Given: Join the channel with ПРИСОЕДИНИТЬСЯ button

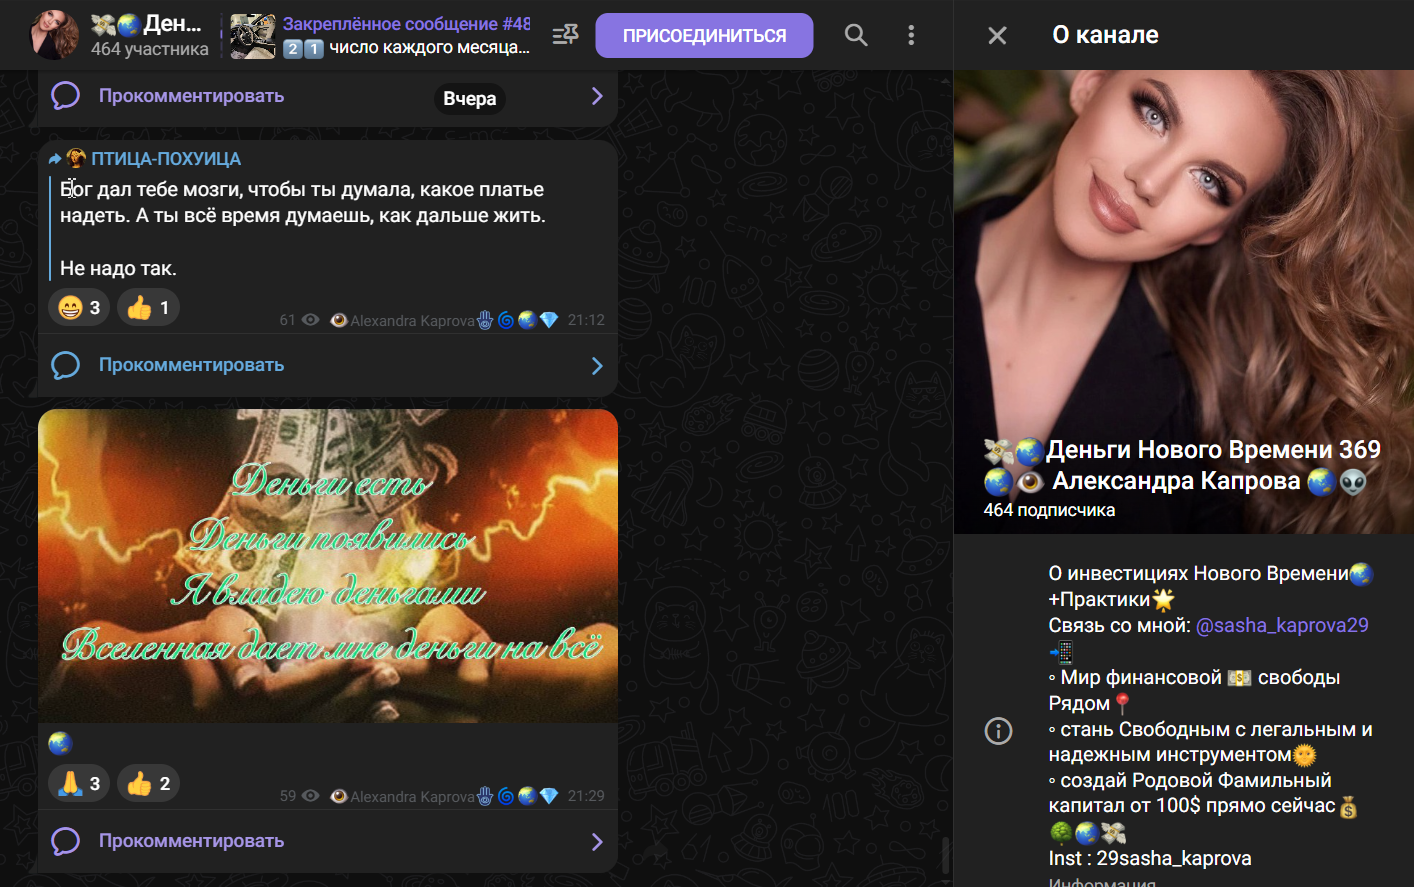Looking at the screenshot, I should pyautogui.click(x=704, y=36).
